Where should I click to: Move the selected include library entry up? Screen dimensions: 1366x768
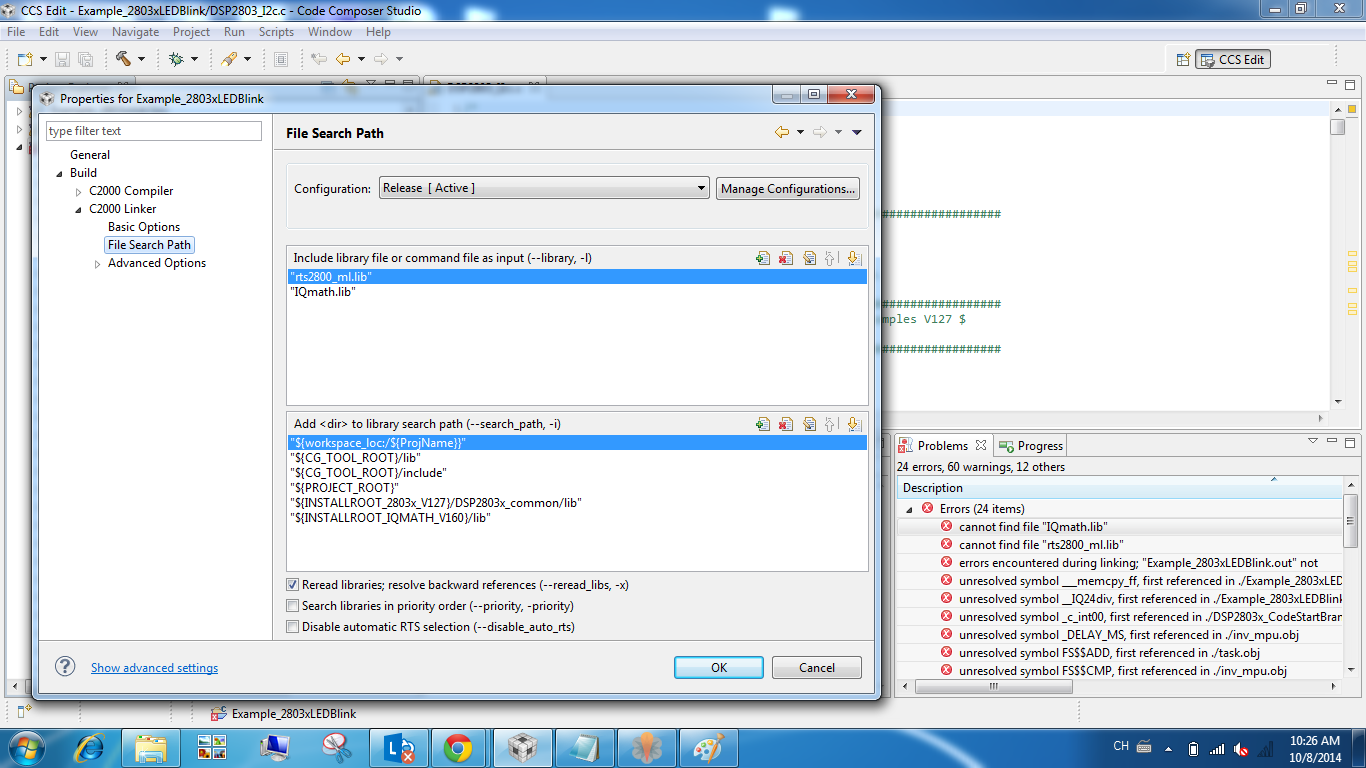830,258
